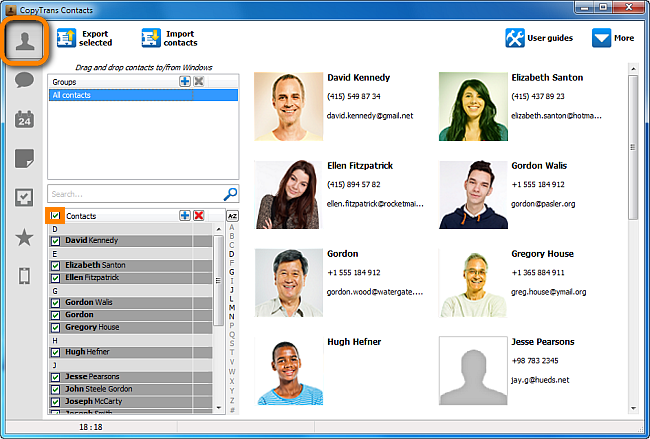Open the device phone icon in sidebar
This screenshot has height=439, width=650.
[24, 276]
